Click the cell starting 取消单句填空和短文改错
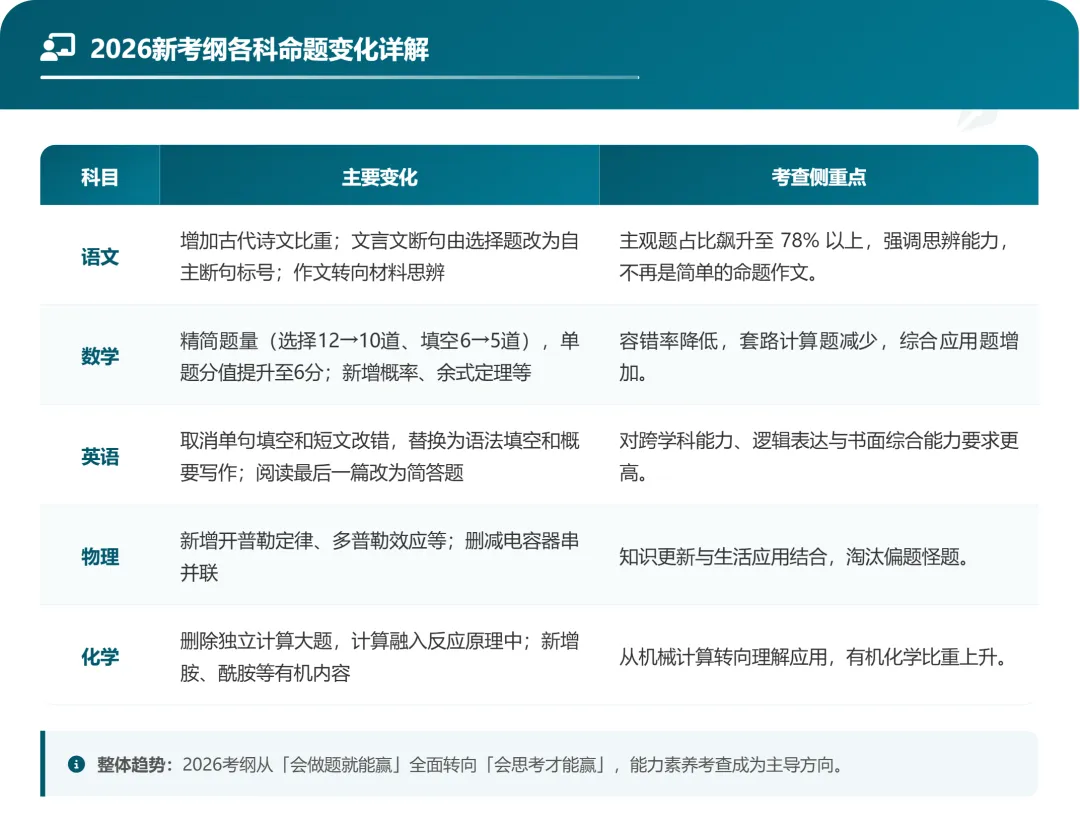The image size is (1080, 833). click(x=380, y=456)
